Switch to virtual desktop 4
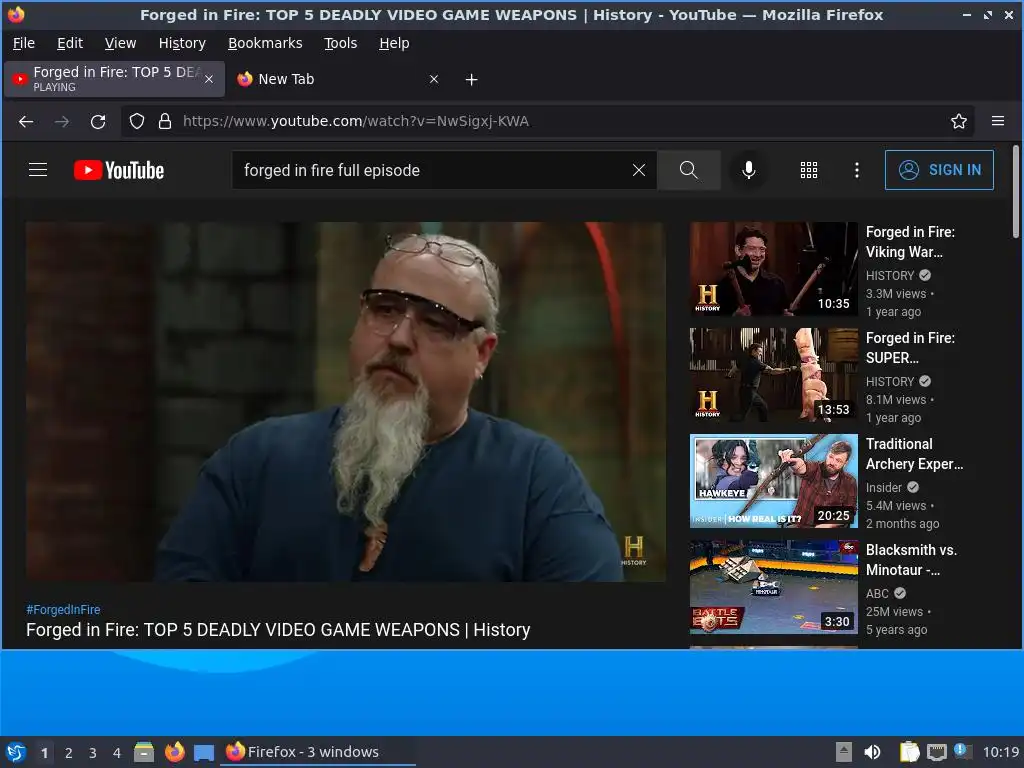Screen dimensions: 1024x768 pos(117,753)
